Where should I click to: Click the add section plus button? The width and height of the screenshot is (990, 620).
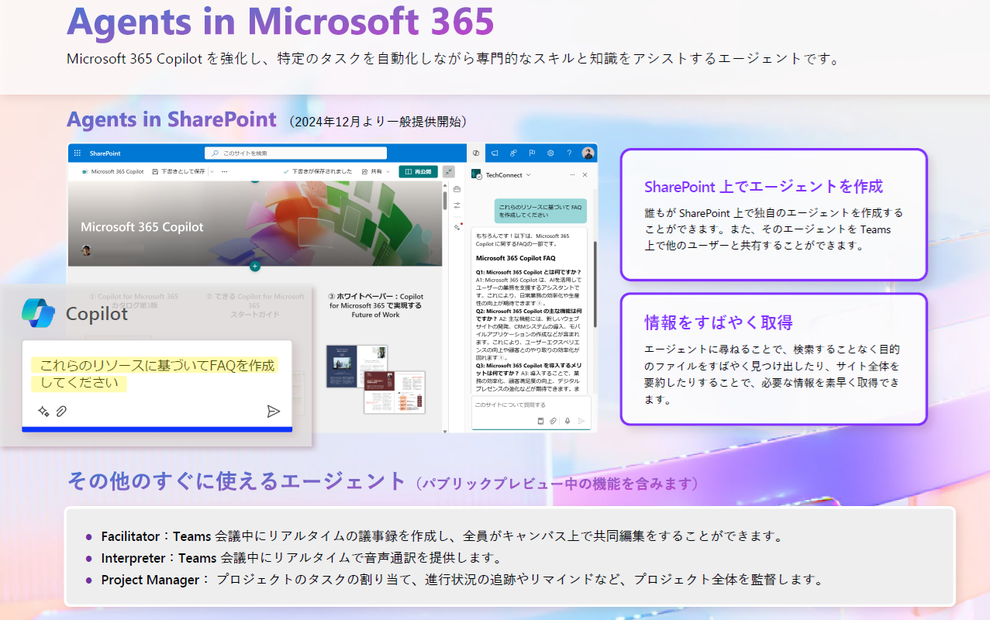click(x=254, y=266)
